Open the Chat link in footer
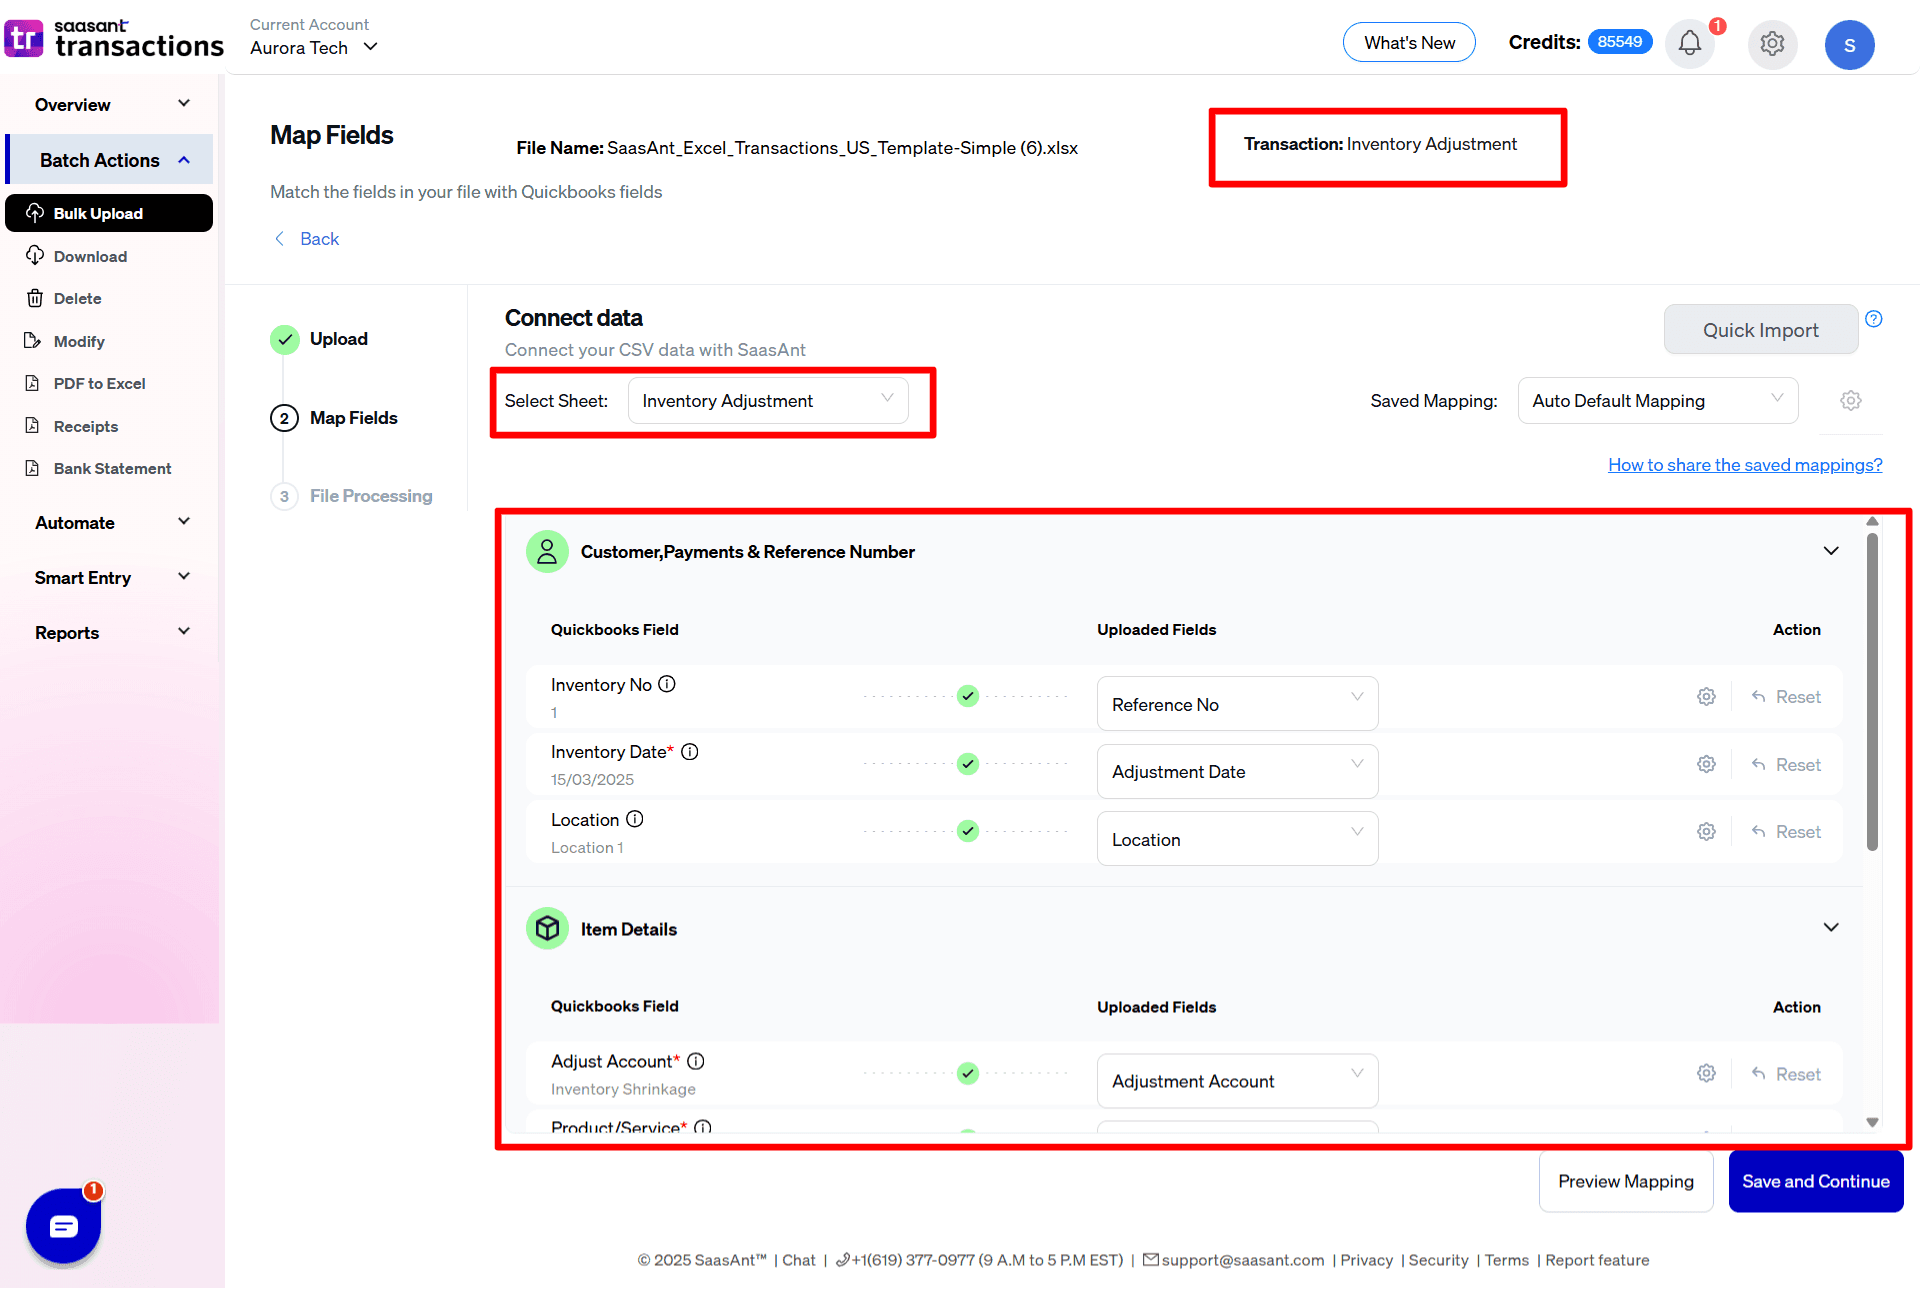1920x1290 pixels. coord(799,1260)
